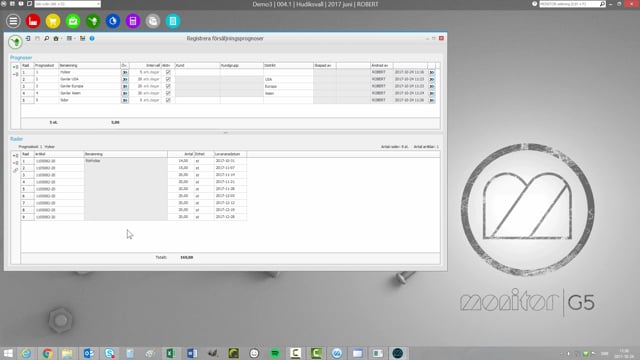Toggle the Aktiv checkbox in the Europa row
Viewport: 640px width, 360px height.
click(x=168, y=86)
